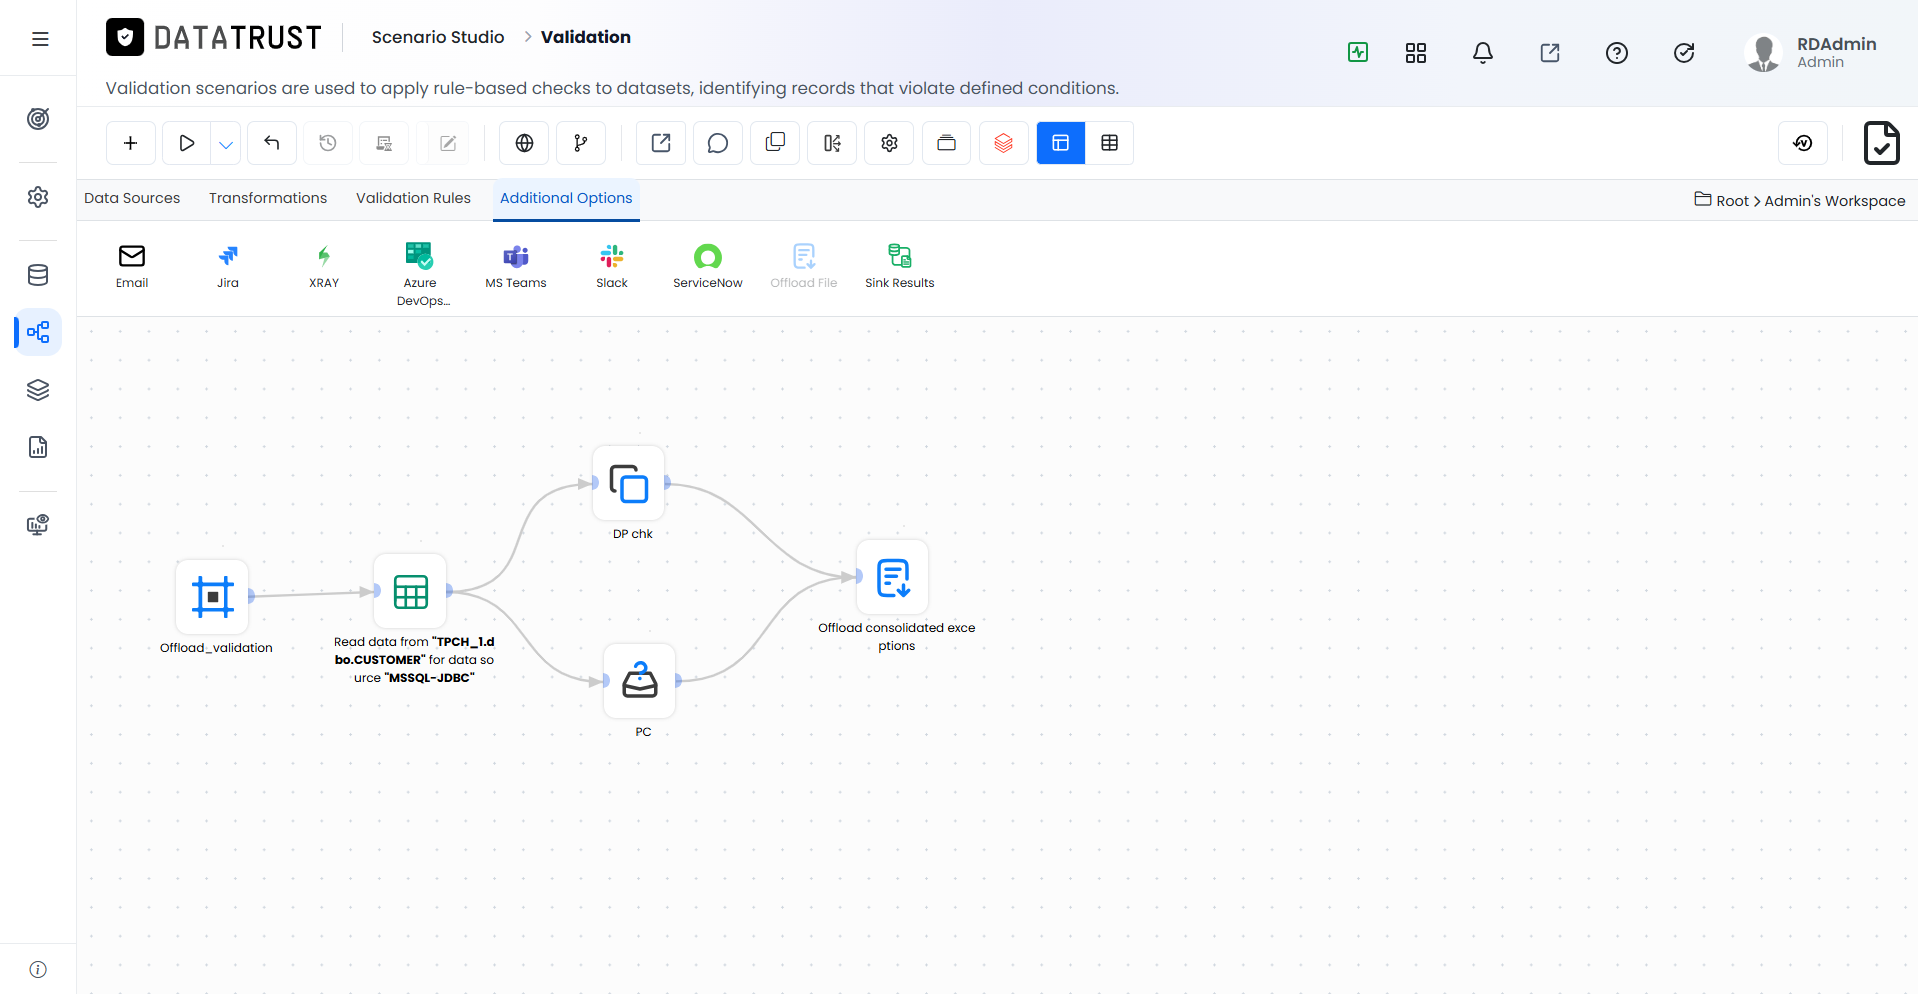The image size is (1918, 994).
Task: Switch to the canvas layout view toggle
Action: (x=1061, y=143)
